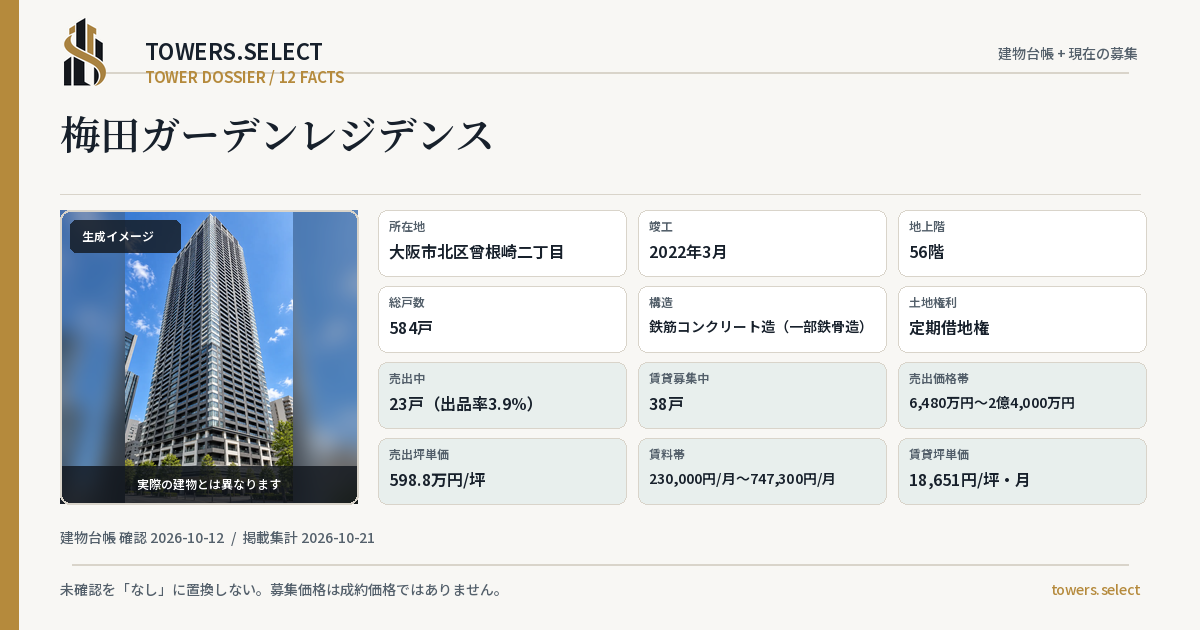
Task: Select the 構造 card 鉄筋コンクリート造
Action: tap(762, 319)
